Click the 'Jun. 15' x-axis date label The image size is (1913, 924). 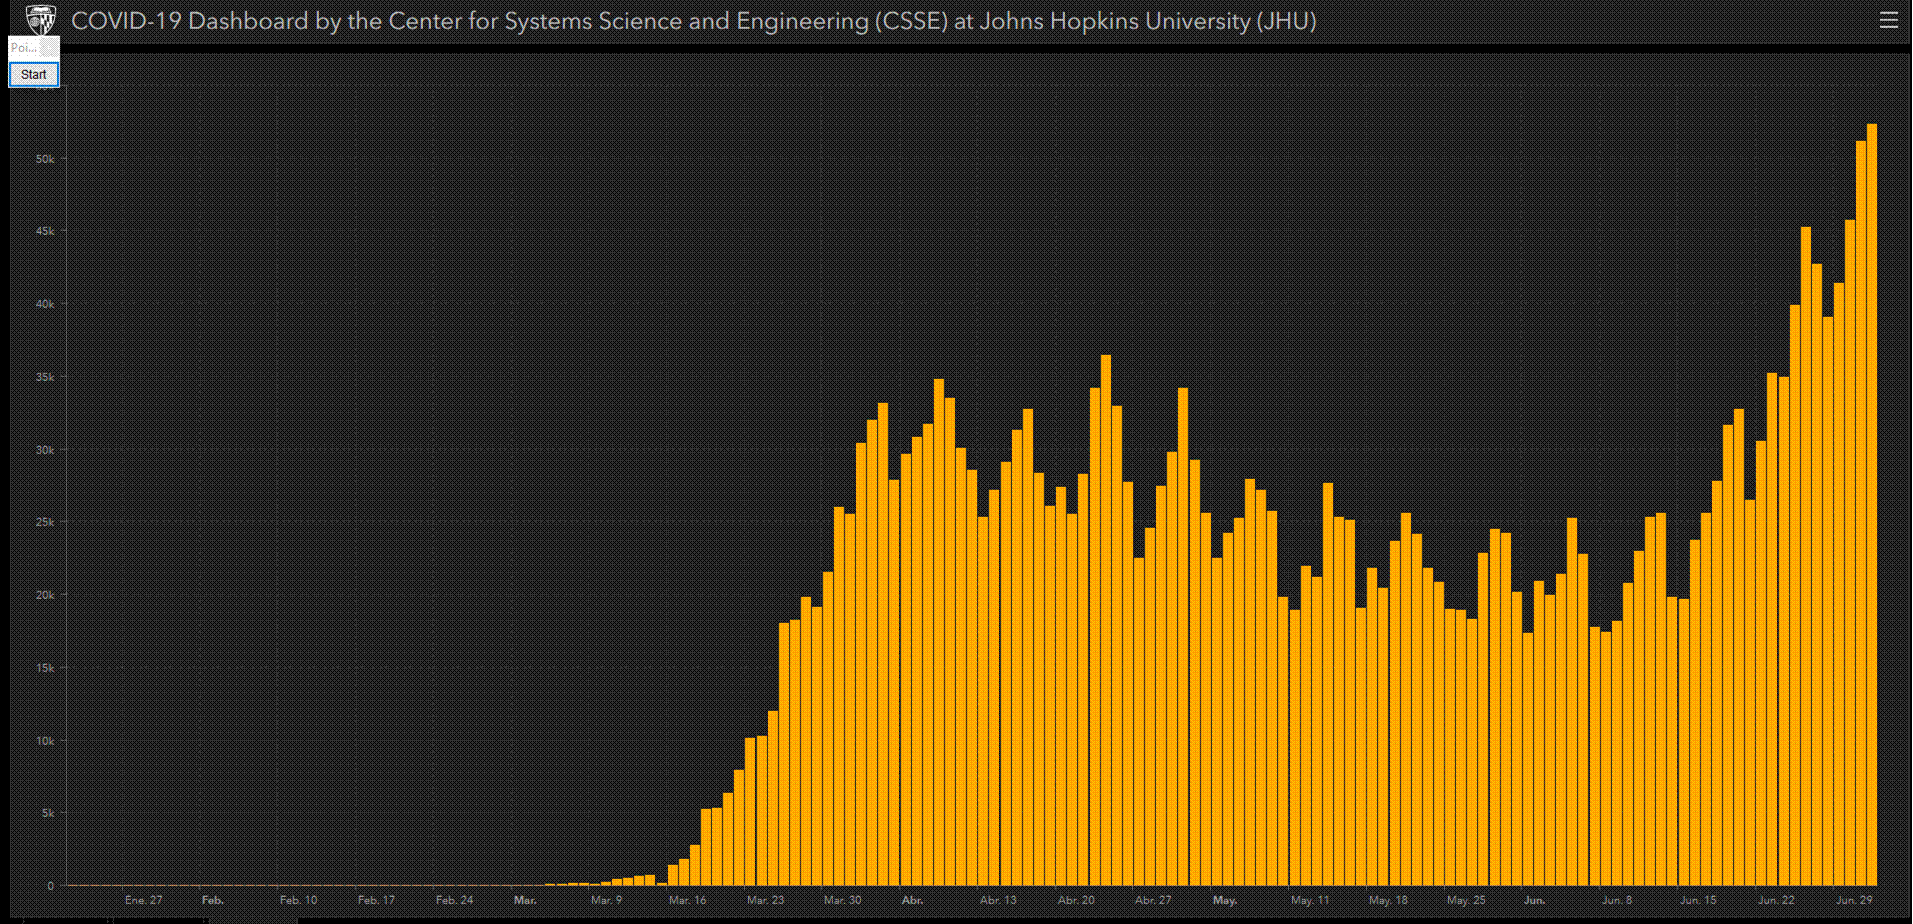(x=1697, y=900)
